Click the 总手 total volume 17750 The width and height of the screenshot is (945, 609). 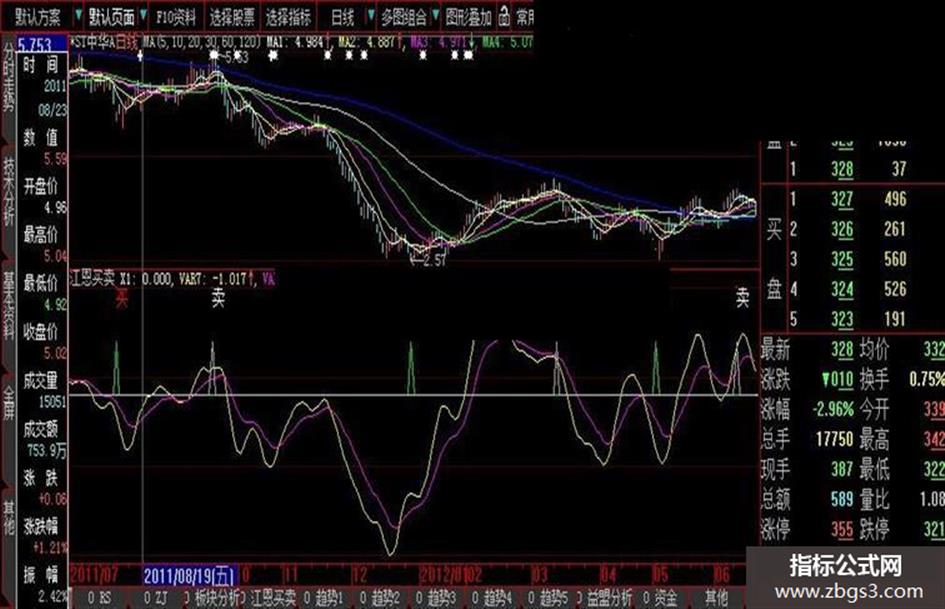coord(835,439)
